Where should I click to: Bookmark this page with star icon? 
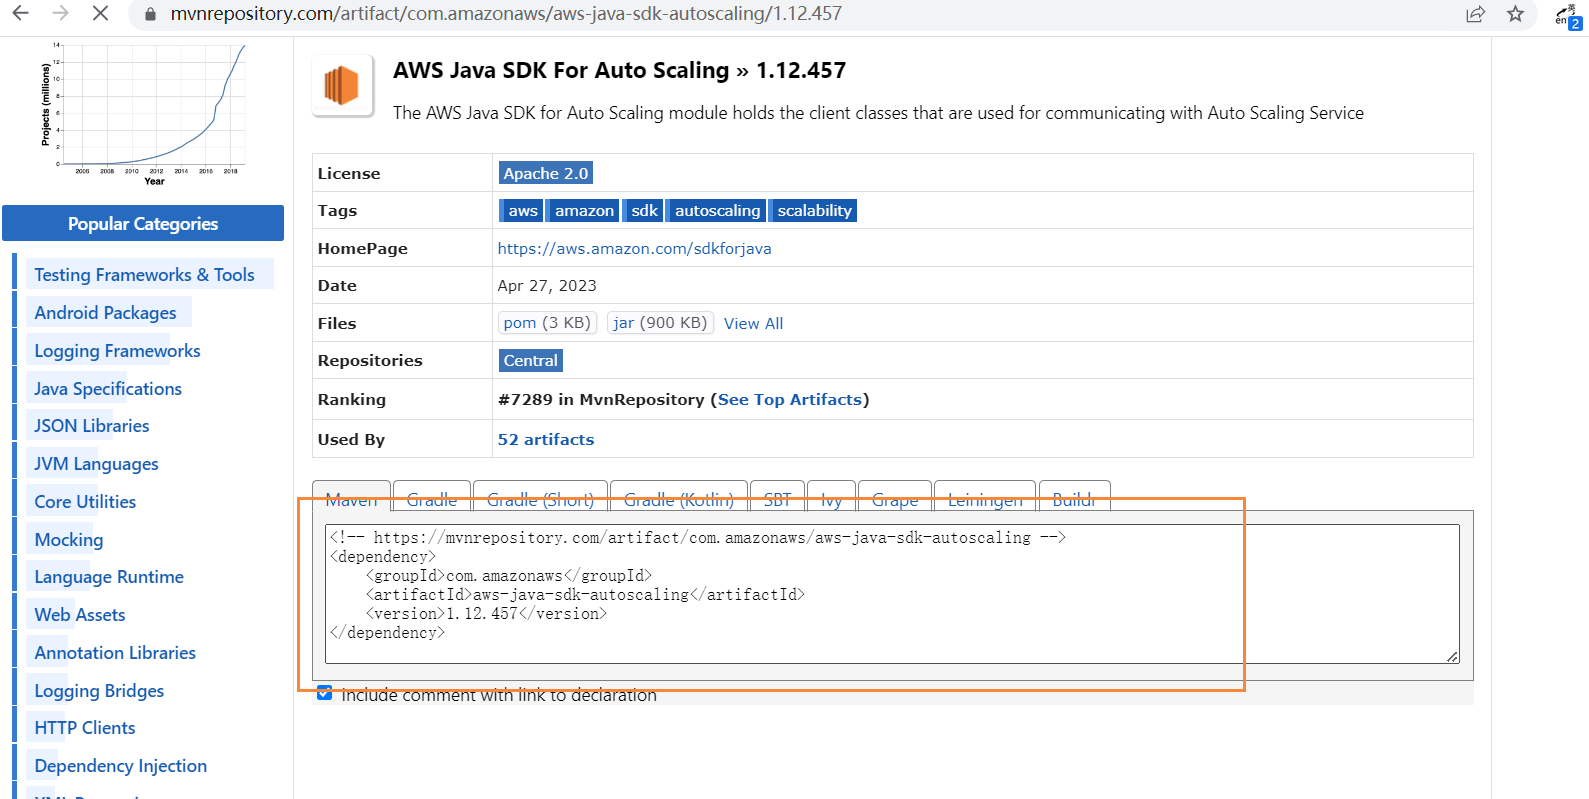[1516, 14]
